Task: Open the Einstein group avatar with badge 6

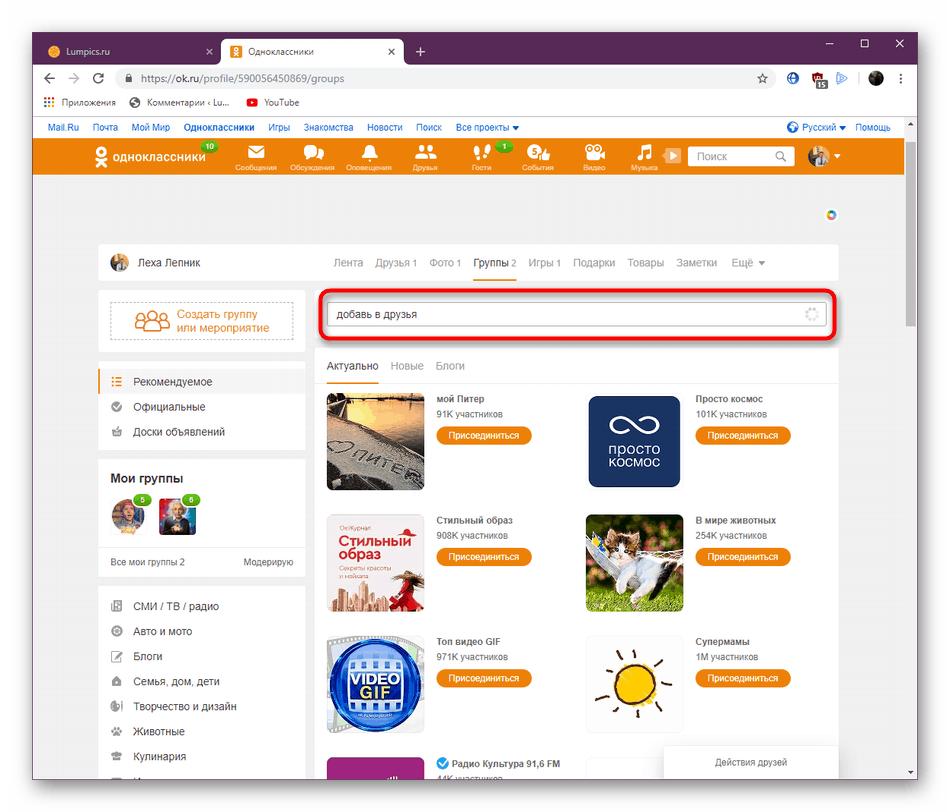Action: tap(177, 516)
